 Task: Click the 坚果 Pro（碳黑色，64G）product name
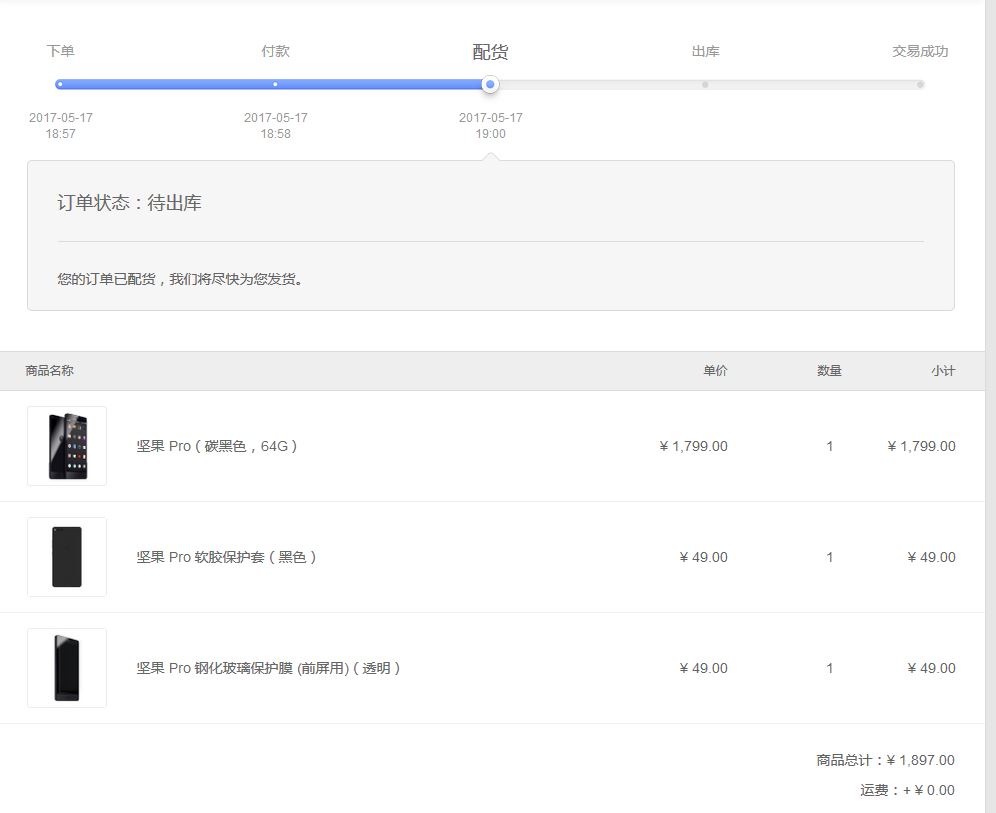[217, 446]
